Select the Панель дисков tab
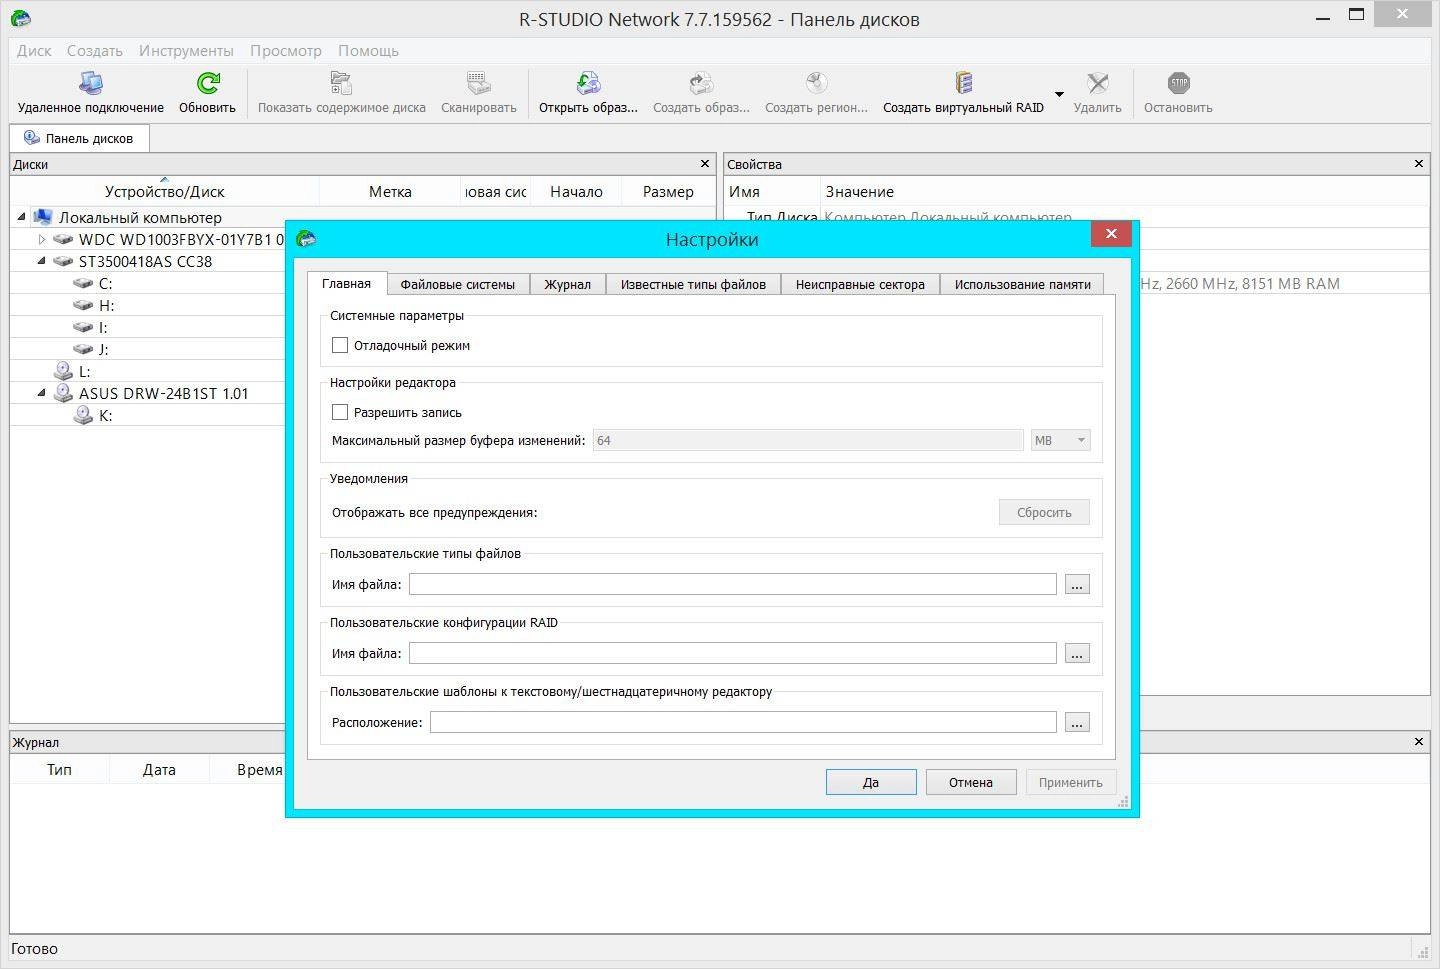The width and height of the screenshot is (1440, 969). [x=79, y=138]
